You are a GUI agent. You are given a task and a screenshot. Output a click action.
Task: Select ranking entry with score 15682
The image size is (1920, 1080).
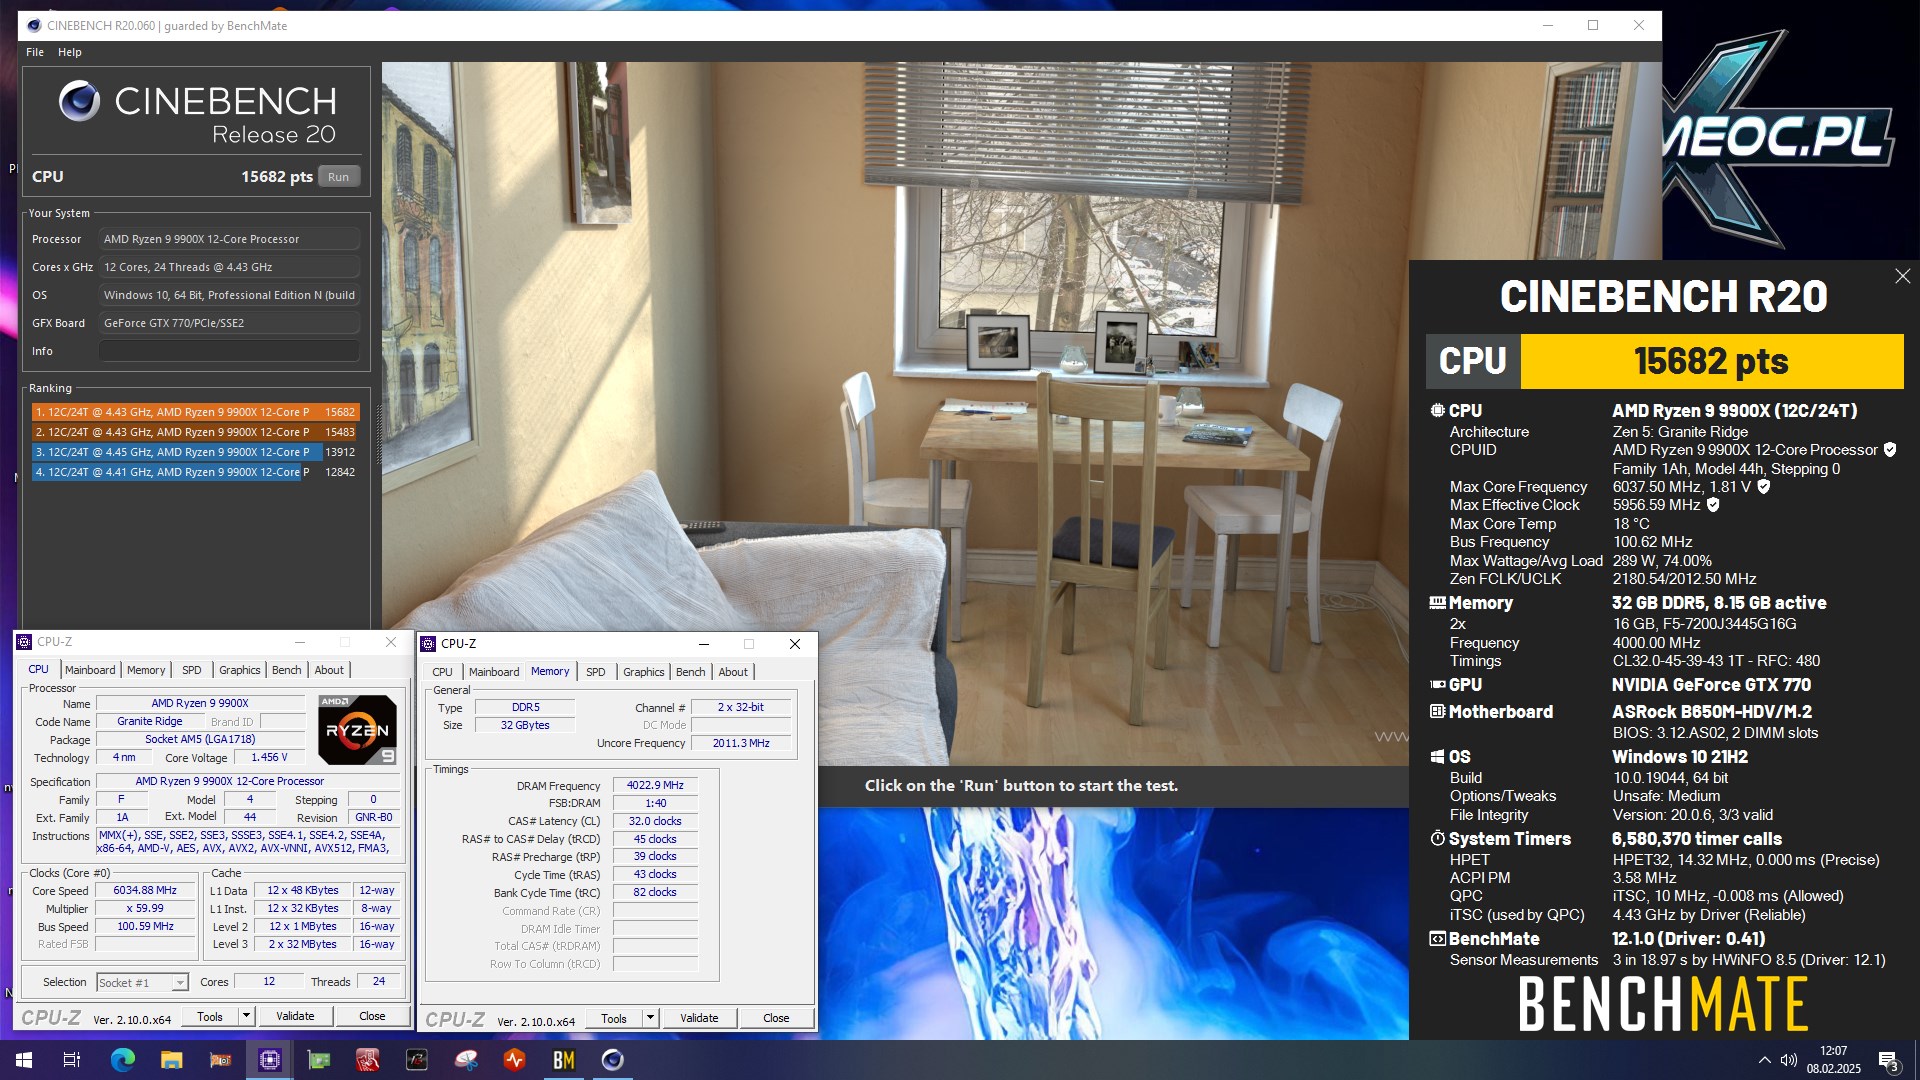tap(195, 412)
